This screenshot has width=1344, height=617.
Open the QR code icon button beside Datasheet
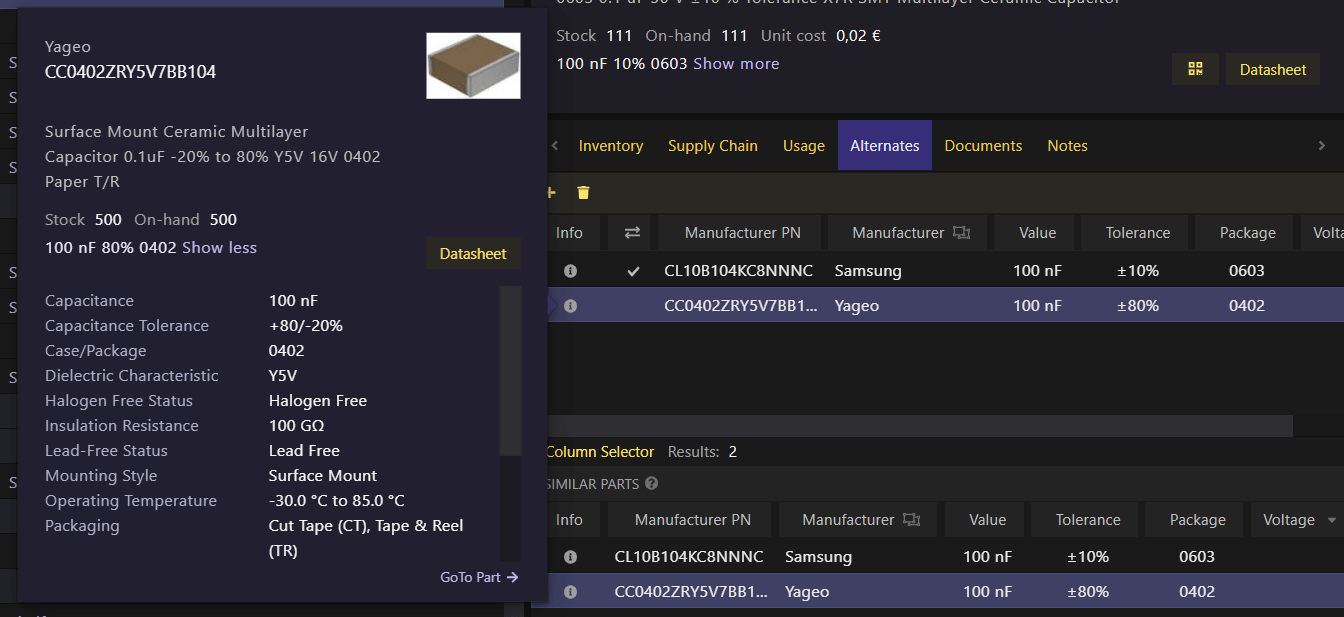[x=1195, y=69]
